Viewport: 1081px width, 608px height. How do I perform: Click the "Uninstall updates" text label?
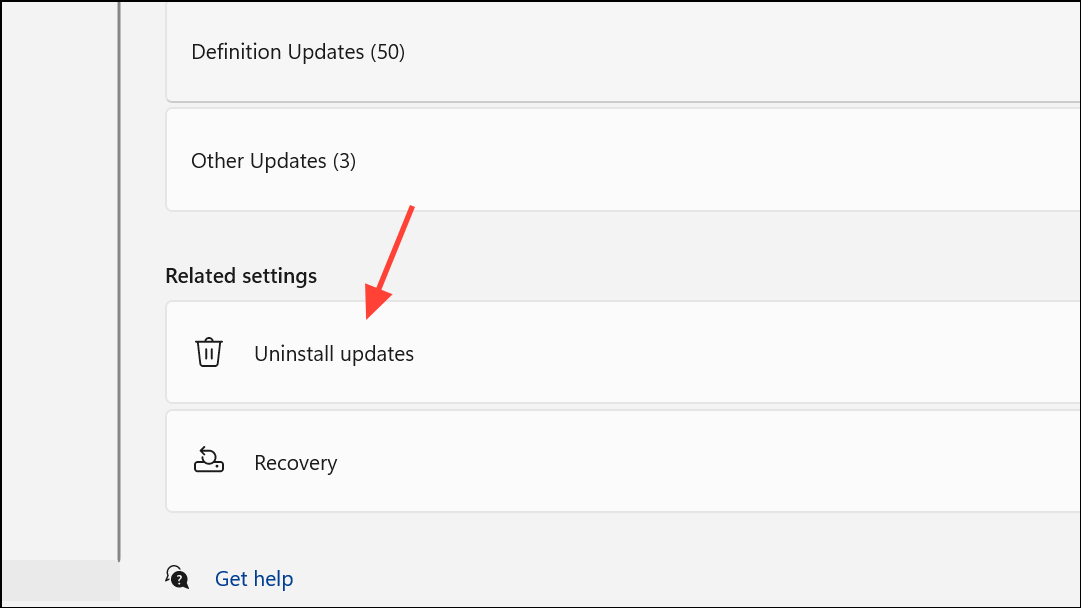(334, 354)
